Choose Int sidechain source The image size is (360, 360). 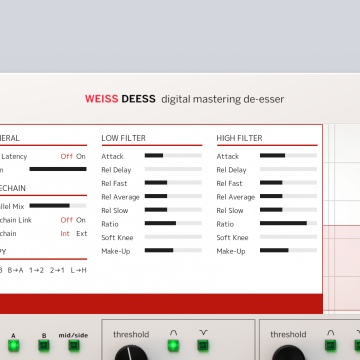click(x=65, y=234)
